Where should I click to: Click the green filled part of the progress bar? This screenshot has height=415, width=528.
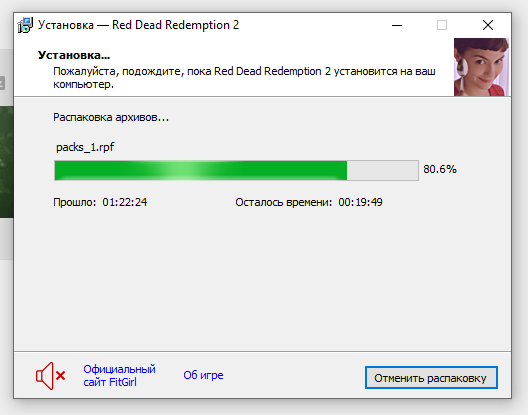(x=201, y=170)
